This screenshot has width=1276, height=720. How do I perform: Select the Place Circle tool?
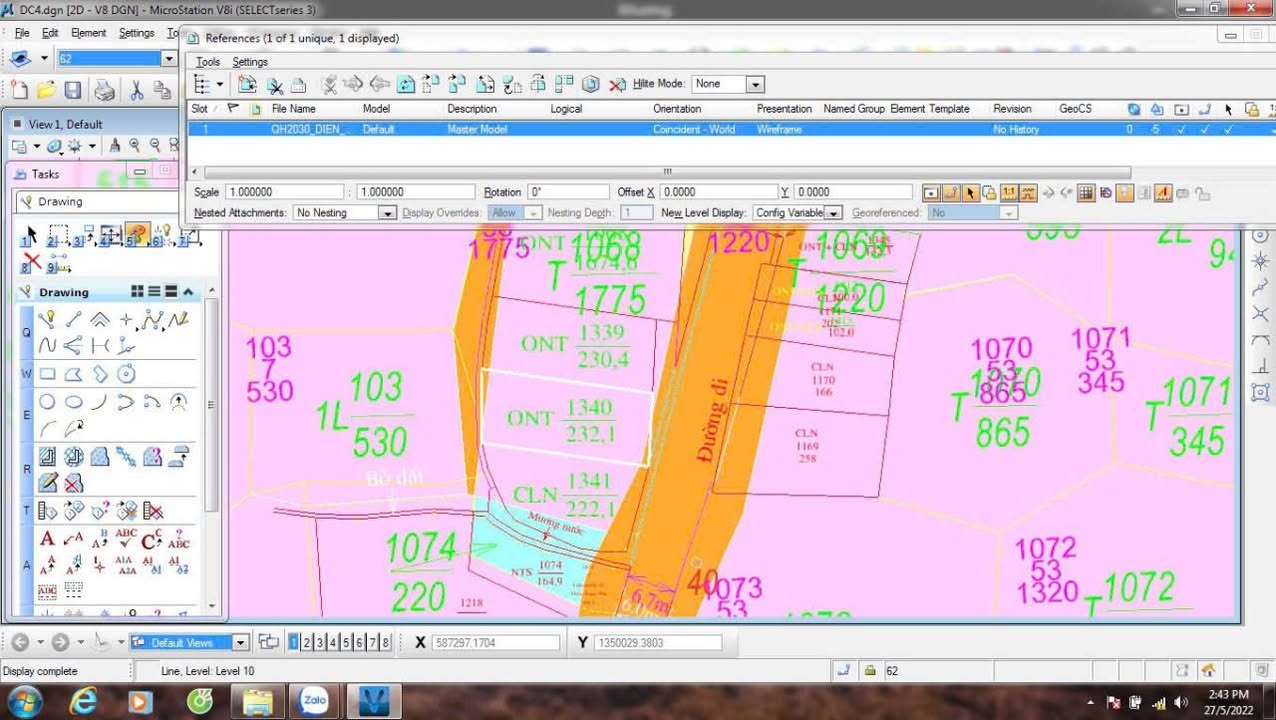click(47, 403)
